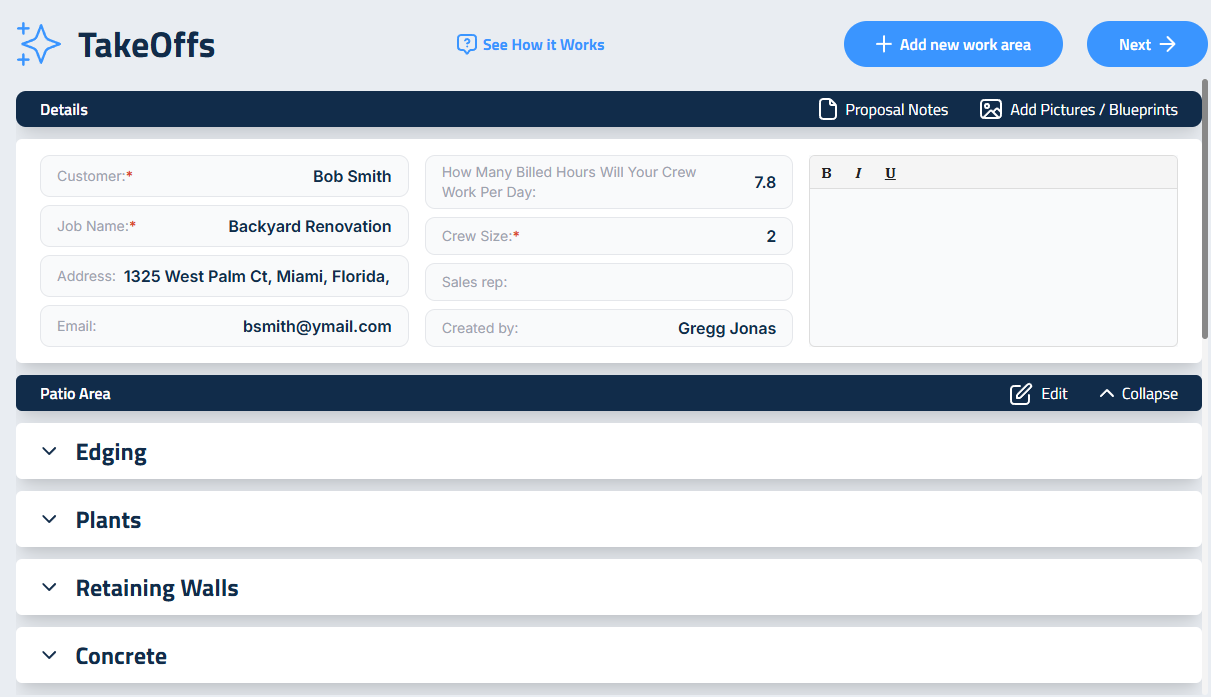
Task: Open the See How it Works link
Action: (543, 44)
